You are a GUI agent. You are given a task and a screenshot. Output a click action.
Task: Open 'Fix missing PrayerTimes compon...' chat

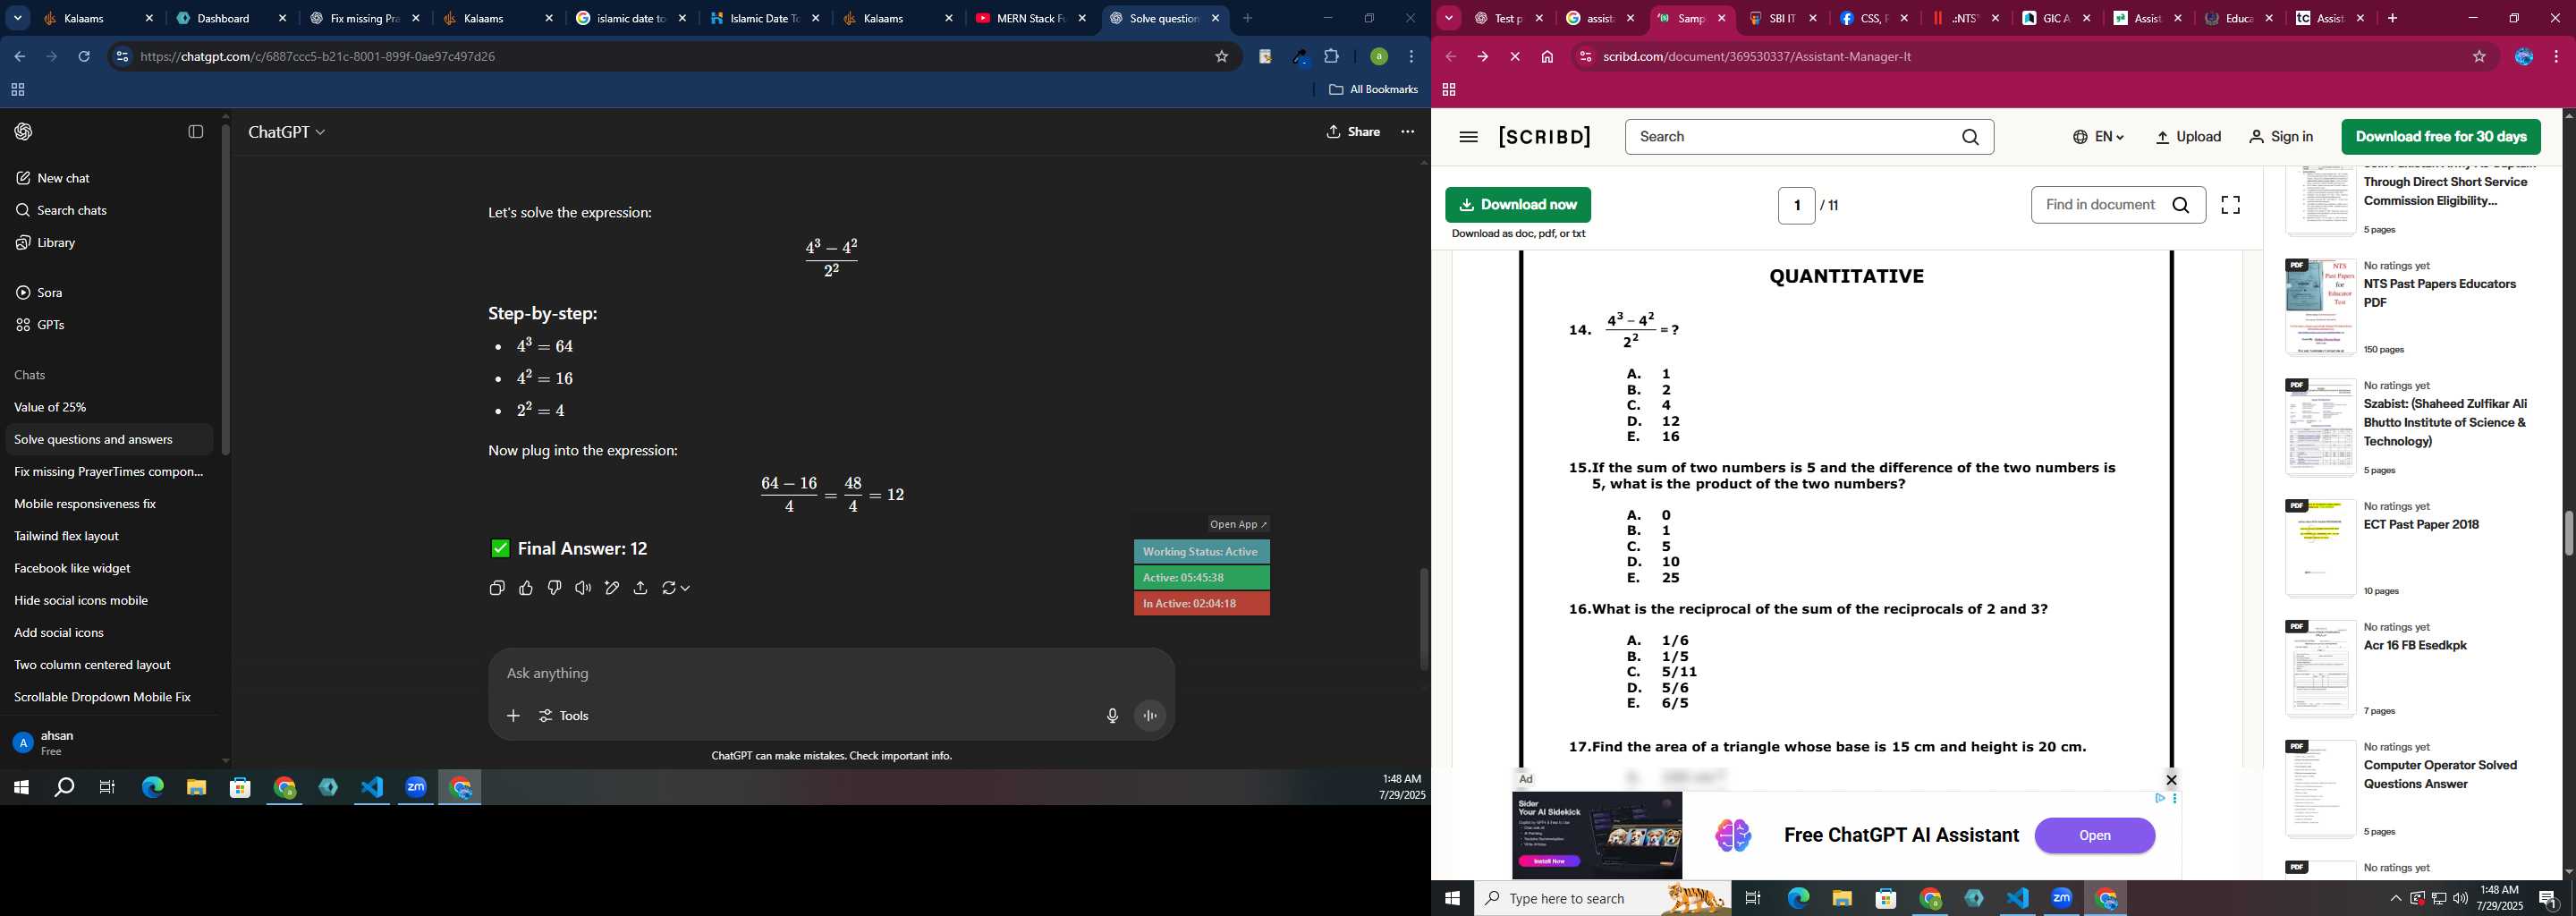click(x=108, y=472)
